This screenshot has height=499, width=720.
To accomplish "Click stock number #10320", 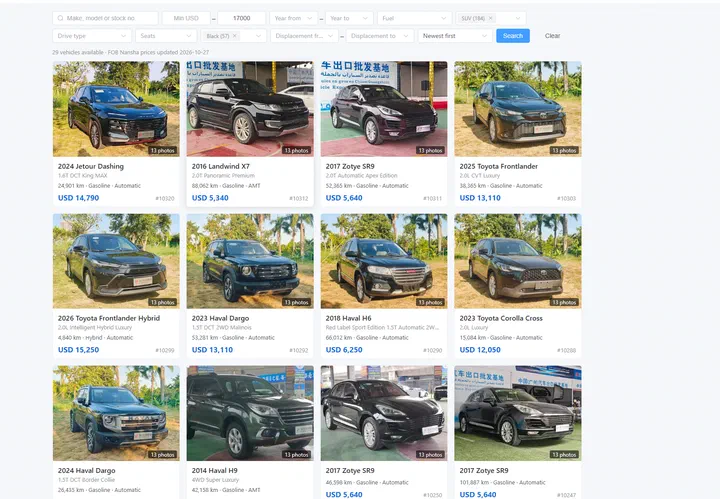I will 165,199.
